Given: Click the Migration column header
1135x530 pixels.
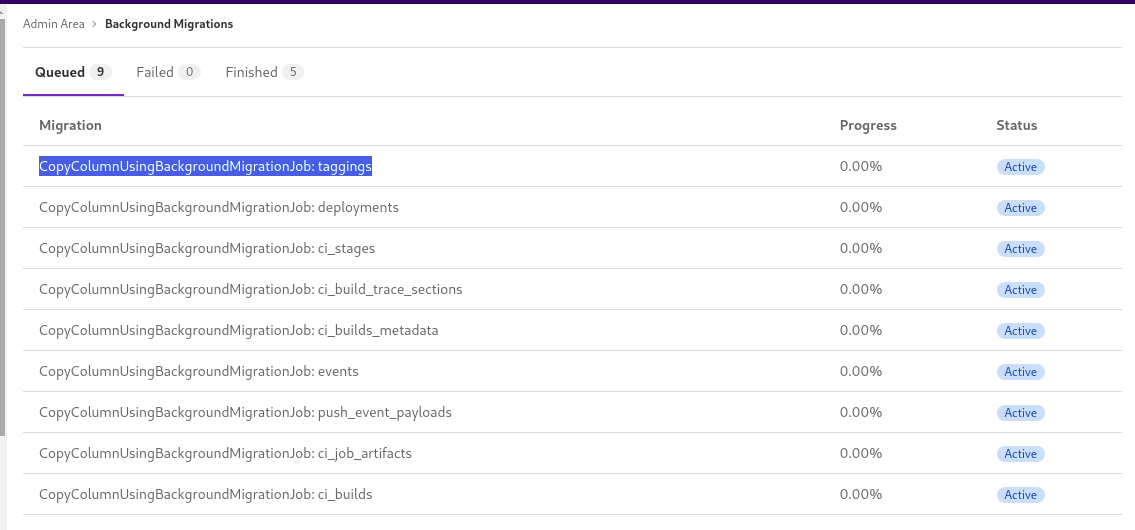Looking at the screenshot, I should click(x=70, y=125).
